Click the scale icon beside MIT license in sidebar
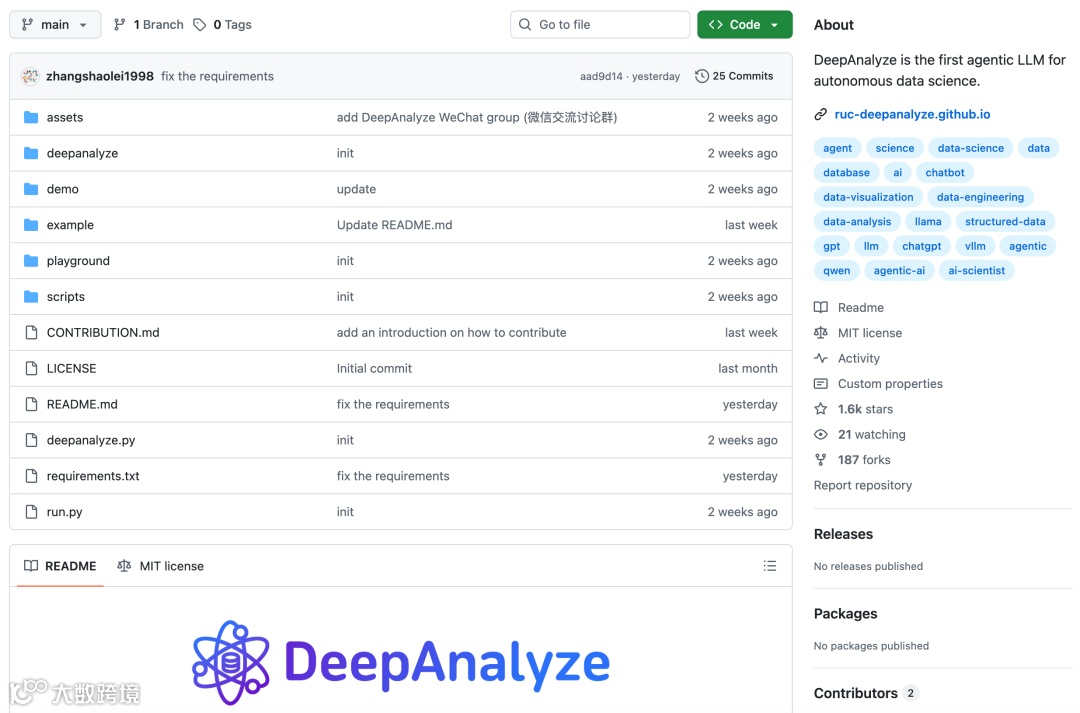Image resolution: width=1080 pixels, height=713 pixels. coord(820,333)
